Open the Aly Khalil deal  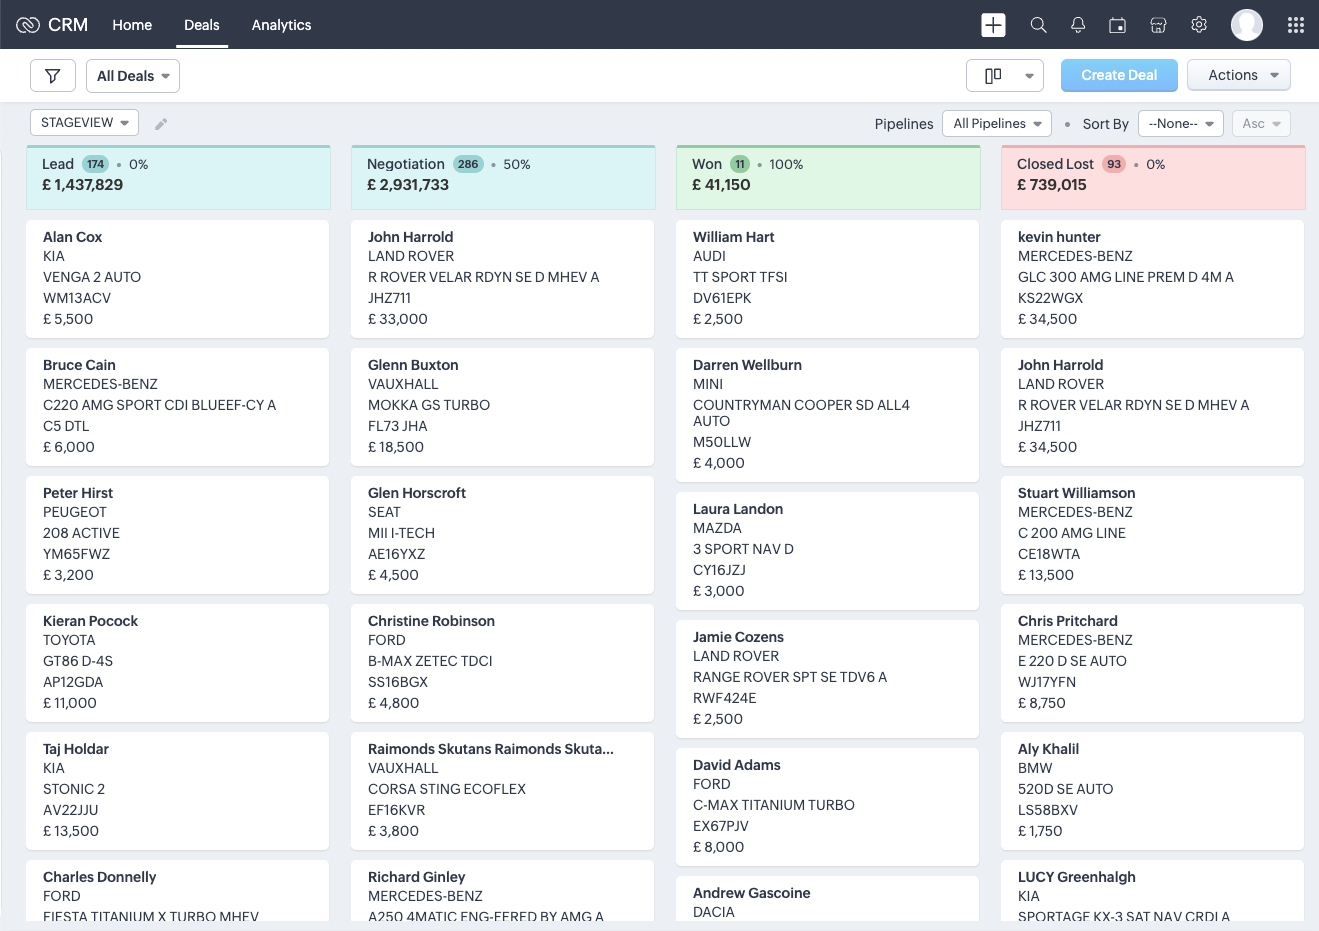point(1153,791)
